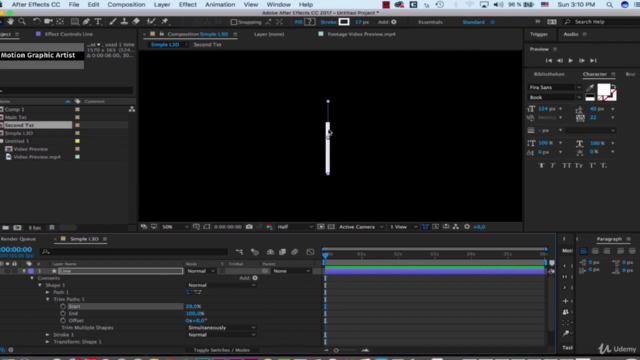Image resolution: width=640 pixels, height=360 pixels.
Task: Collapse Trim Paths 1 properties
Action: pyautogui.click(x=47, y=299)
